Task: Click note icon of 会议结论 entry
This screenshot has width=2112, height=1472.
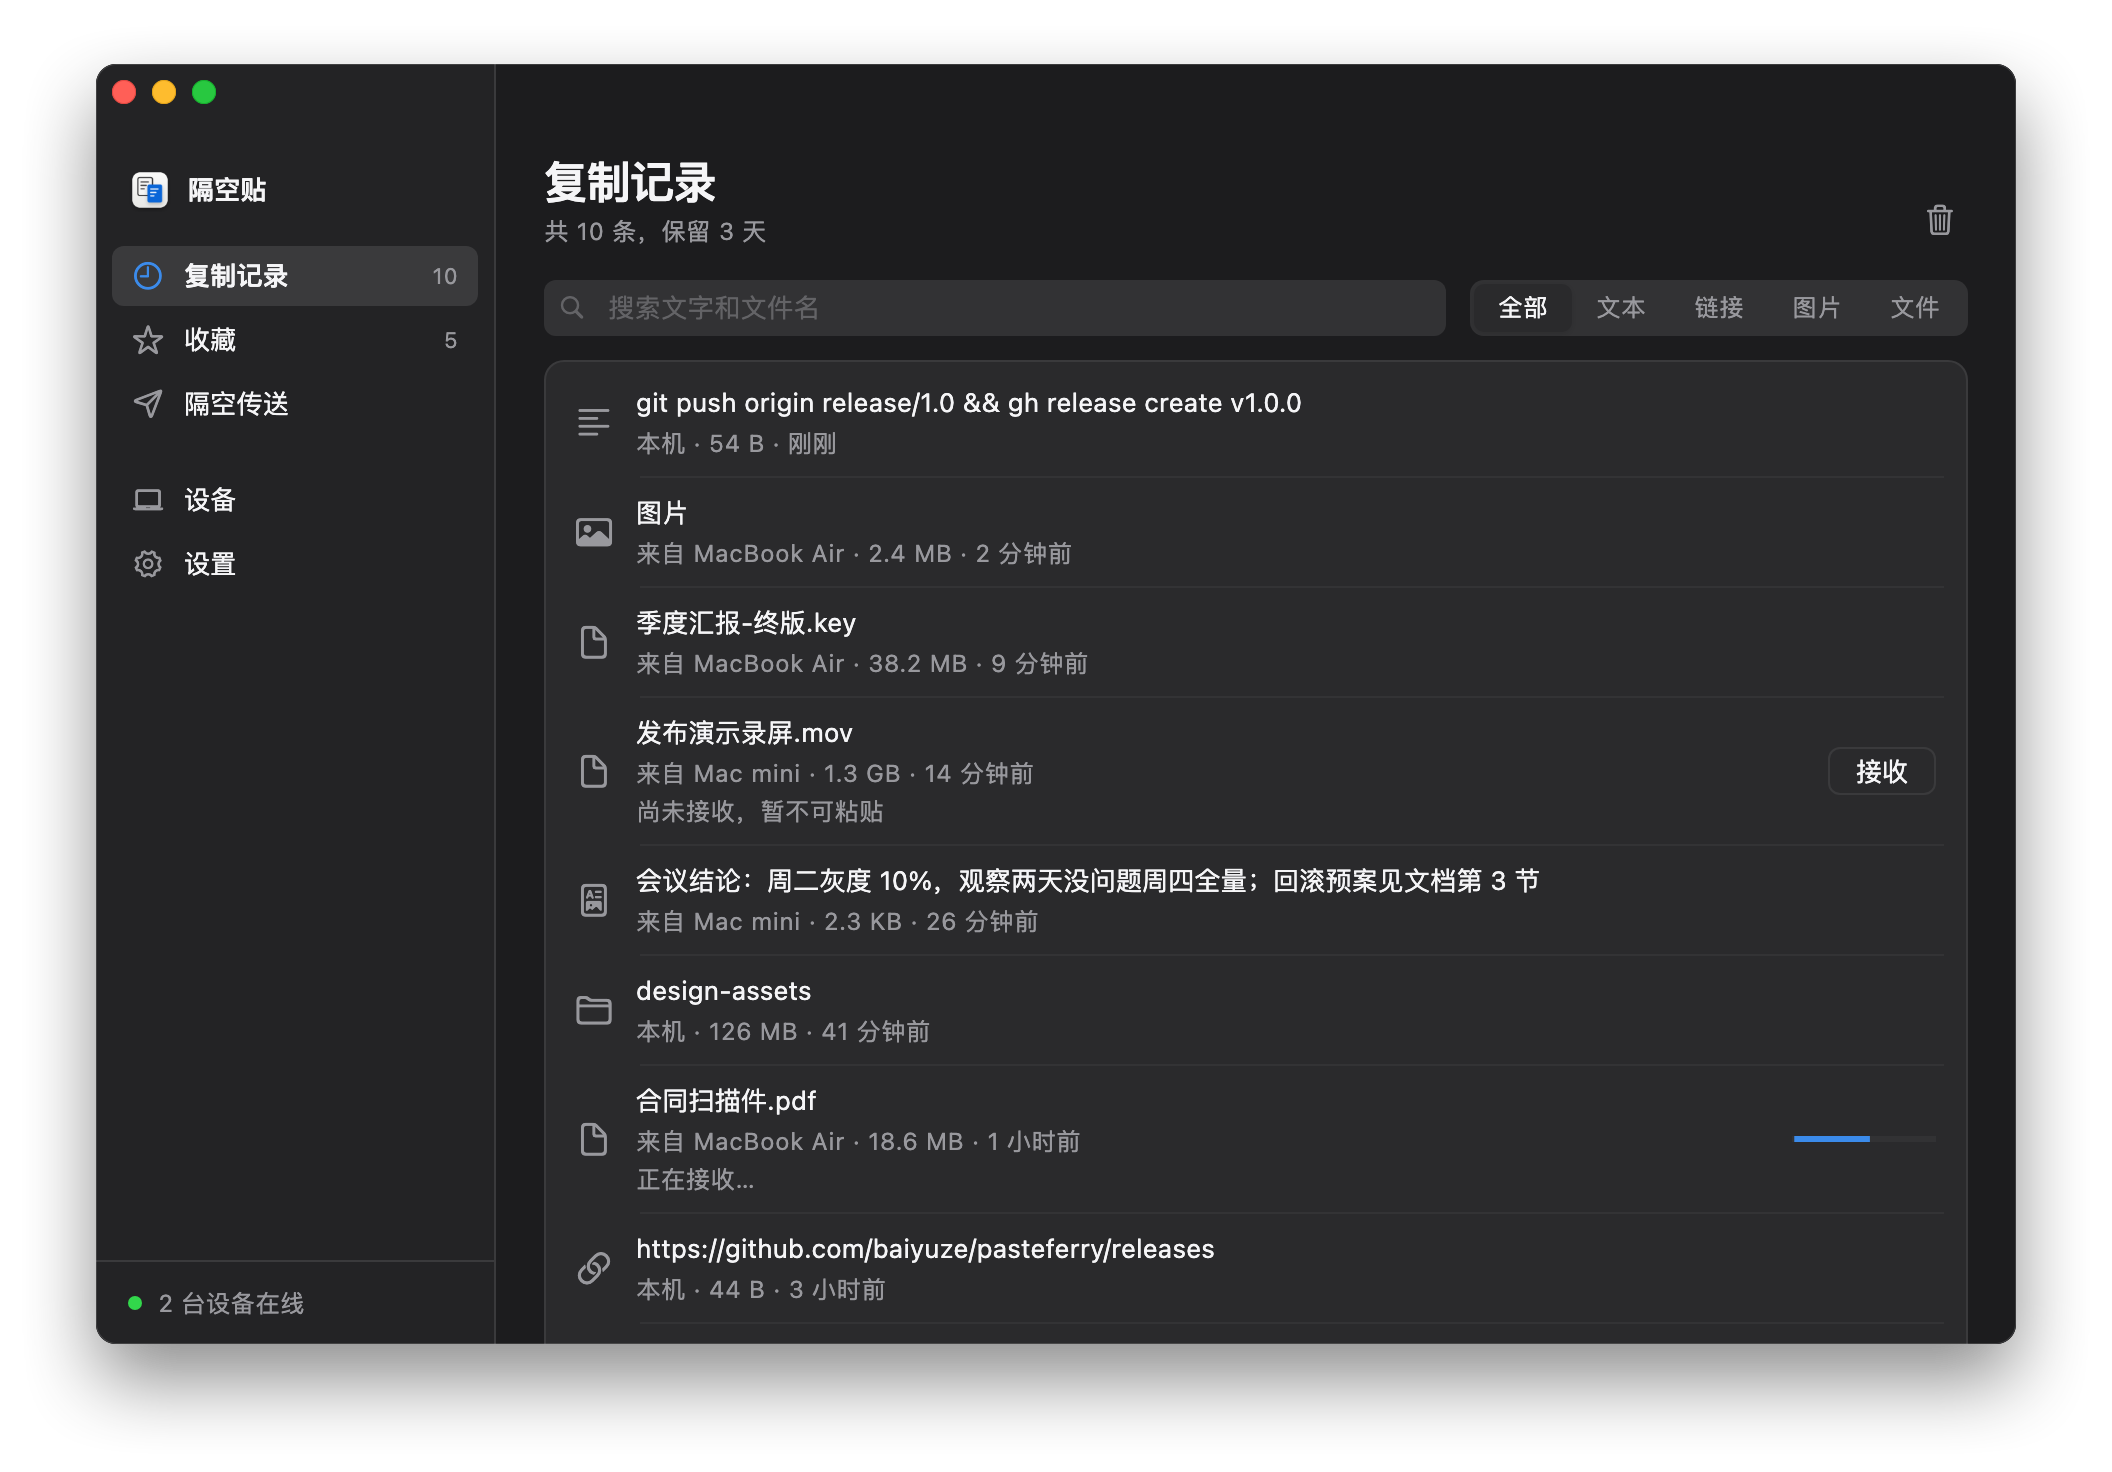Action: pos(593,900)
